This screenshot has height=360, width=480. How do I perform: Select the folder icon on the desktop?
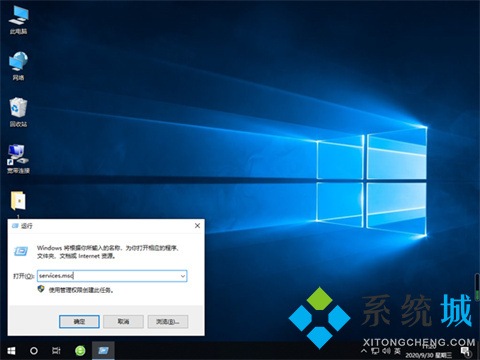pos(18,201)
